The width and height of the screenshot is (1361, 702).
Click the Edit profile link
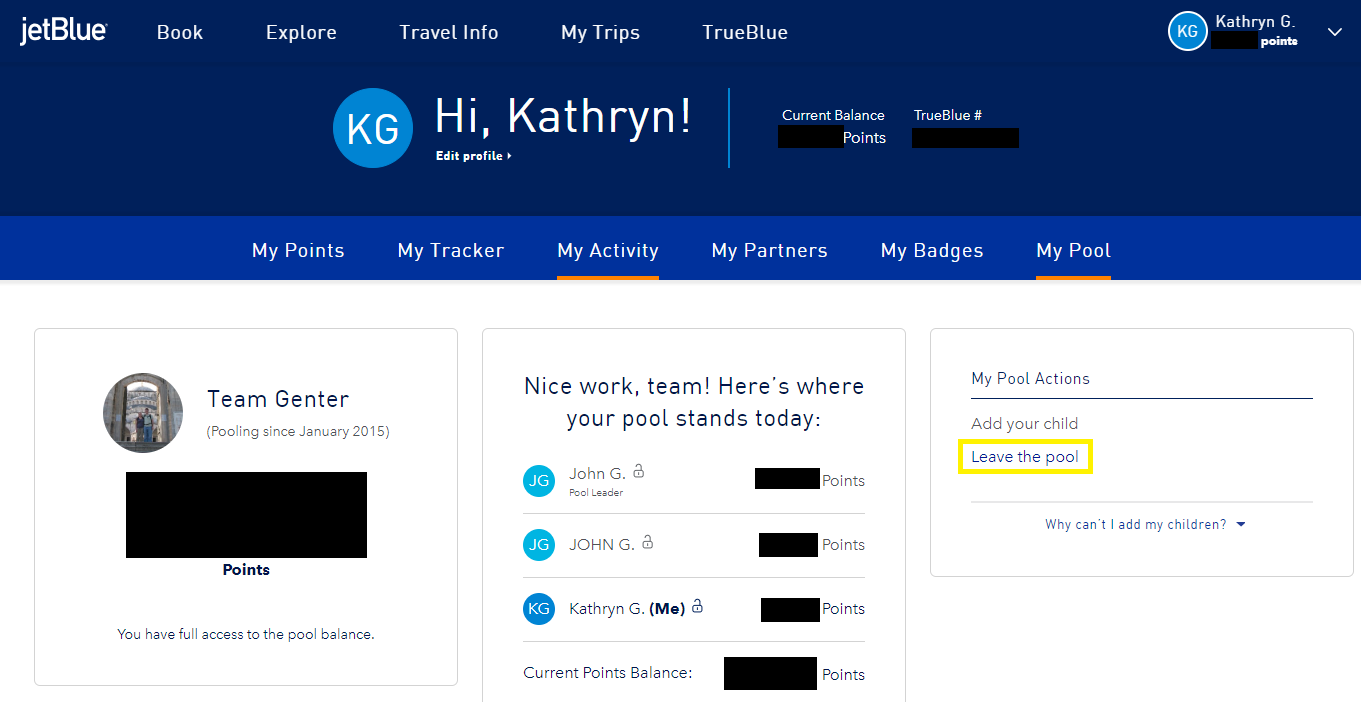[x=473, y=156]
